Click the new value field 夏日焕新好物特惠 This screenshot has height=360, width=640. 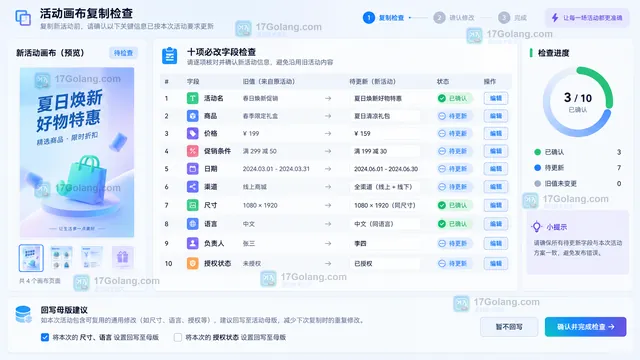[385, 98]
